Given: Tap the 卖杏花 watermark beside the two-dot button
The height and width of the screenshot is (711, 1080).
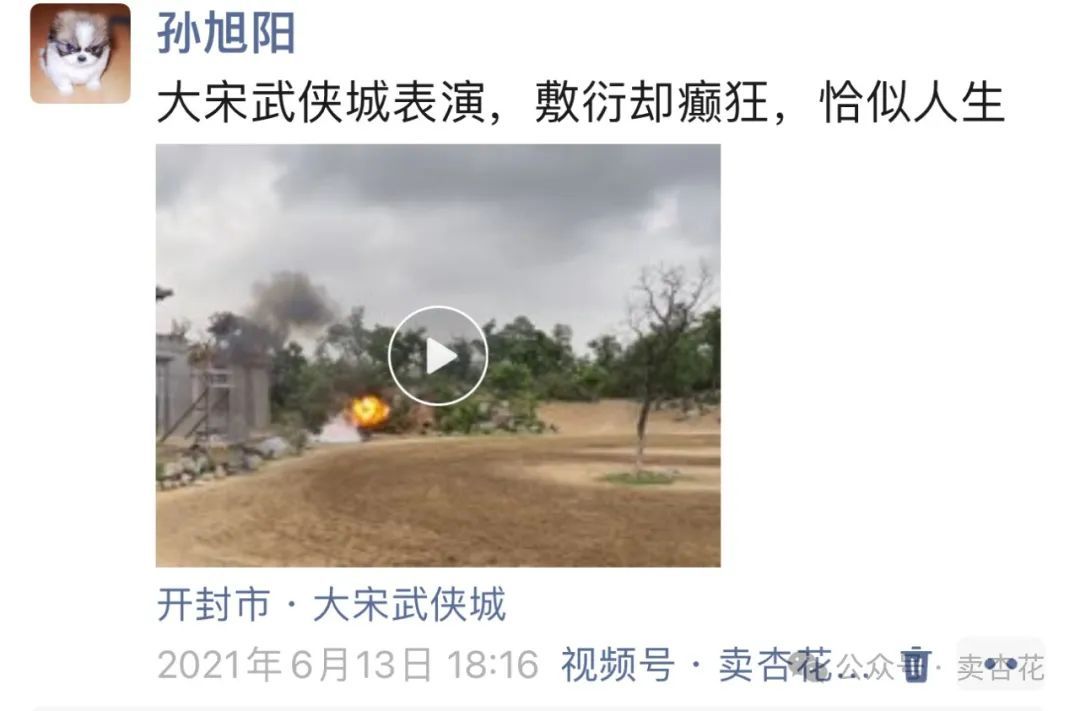Looking at the screenshot, I should coord(1001,667).
